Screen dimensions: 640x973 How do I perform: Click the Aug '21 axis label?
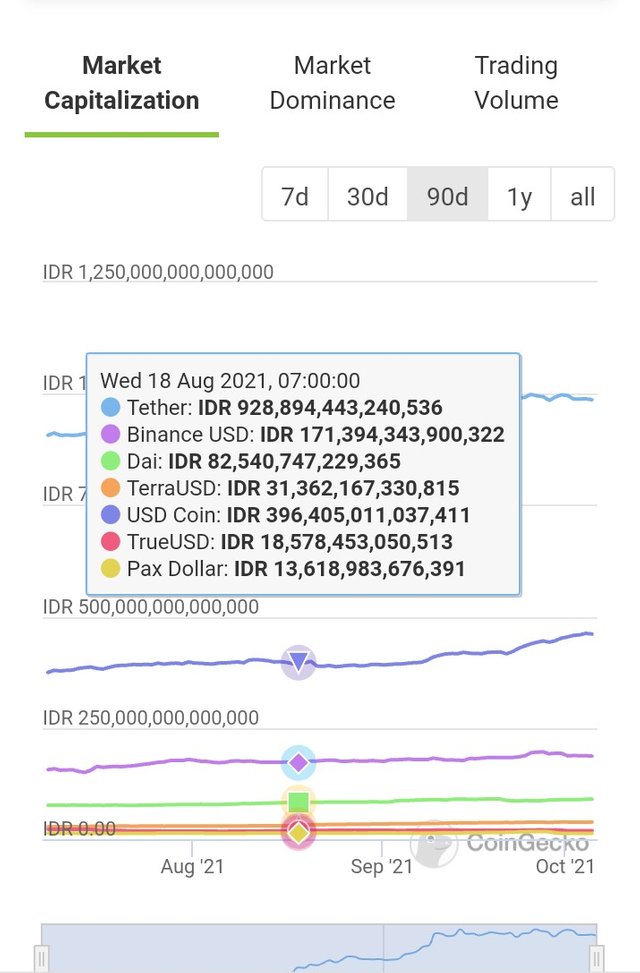coord(192,866)
